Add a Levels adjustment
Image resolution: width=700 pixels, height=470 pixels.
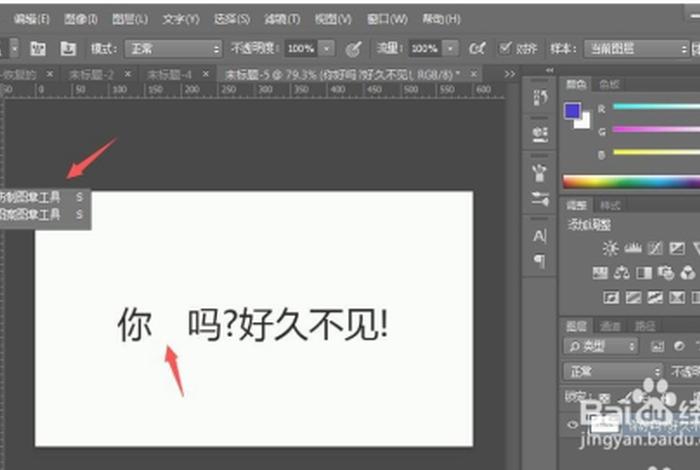633,248
